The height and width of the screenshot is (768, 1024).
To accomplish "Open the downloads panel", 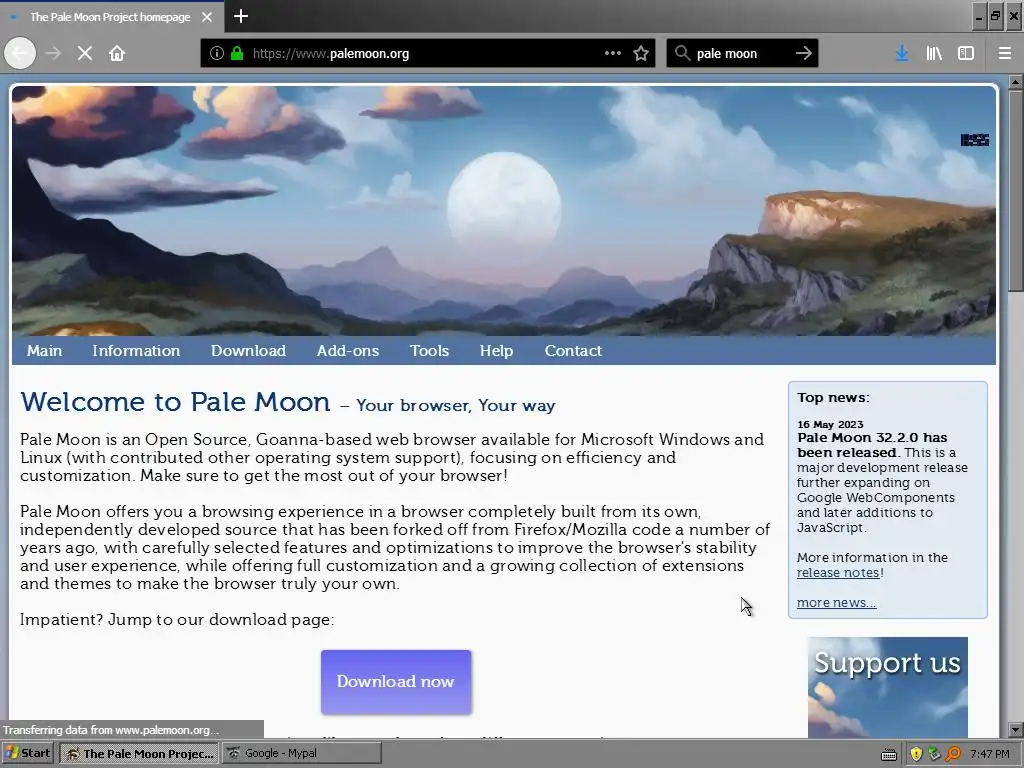I will 902,53.
